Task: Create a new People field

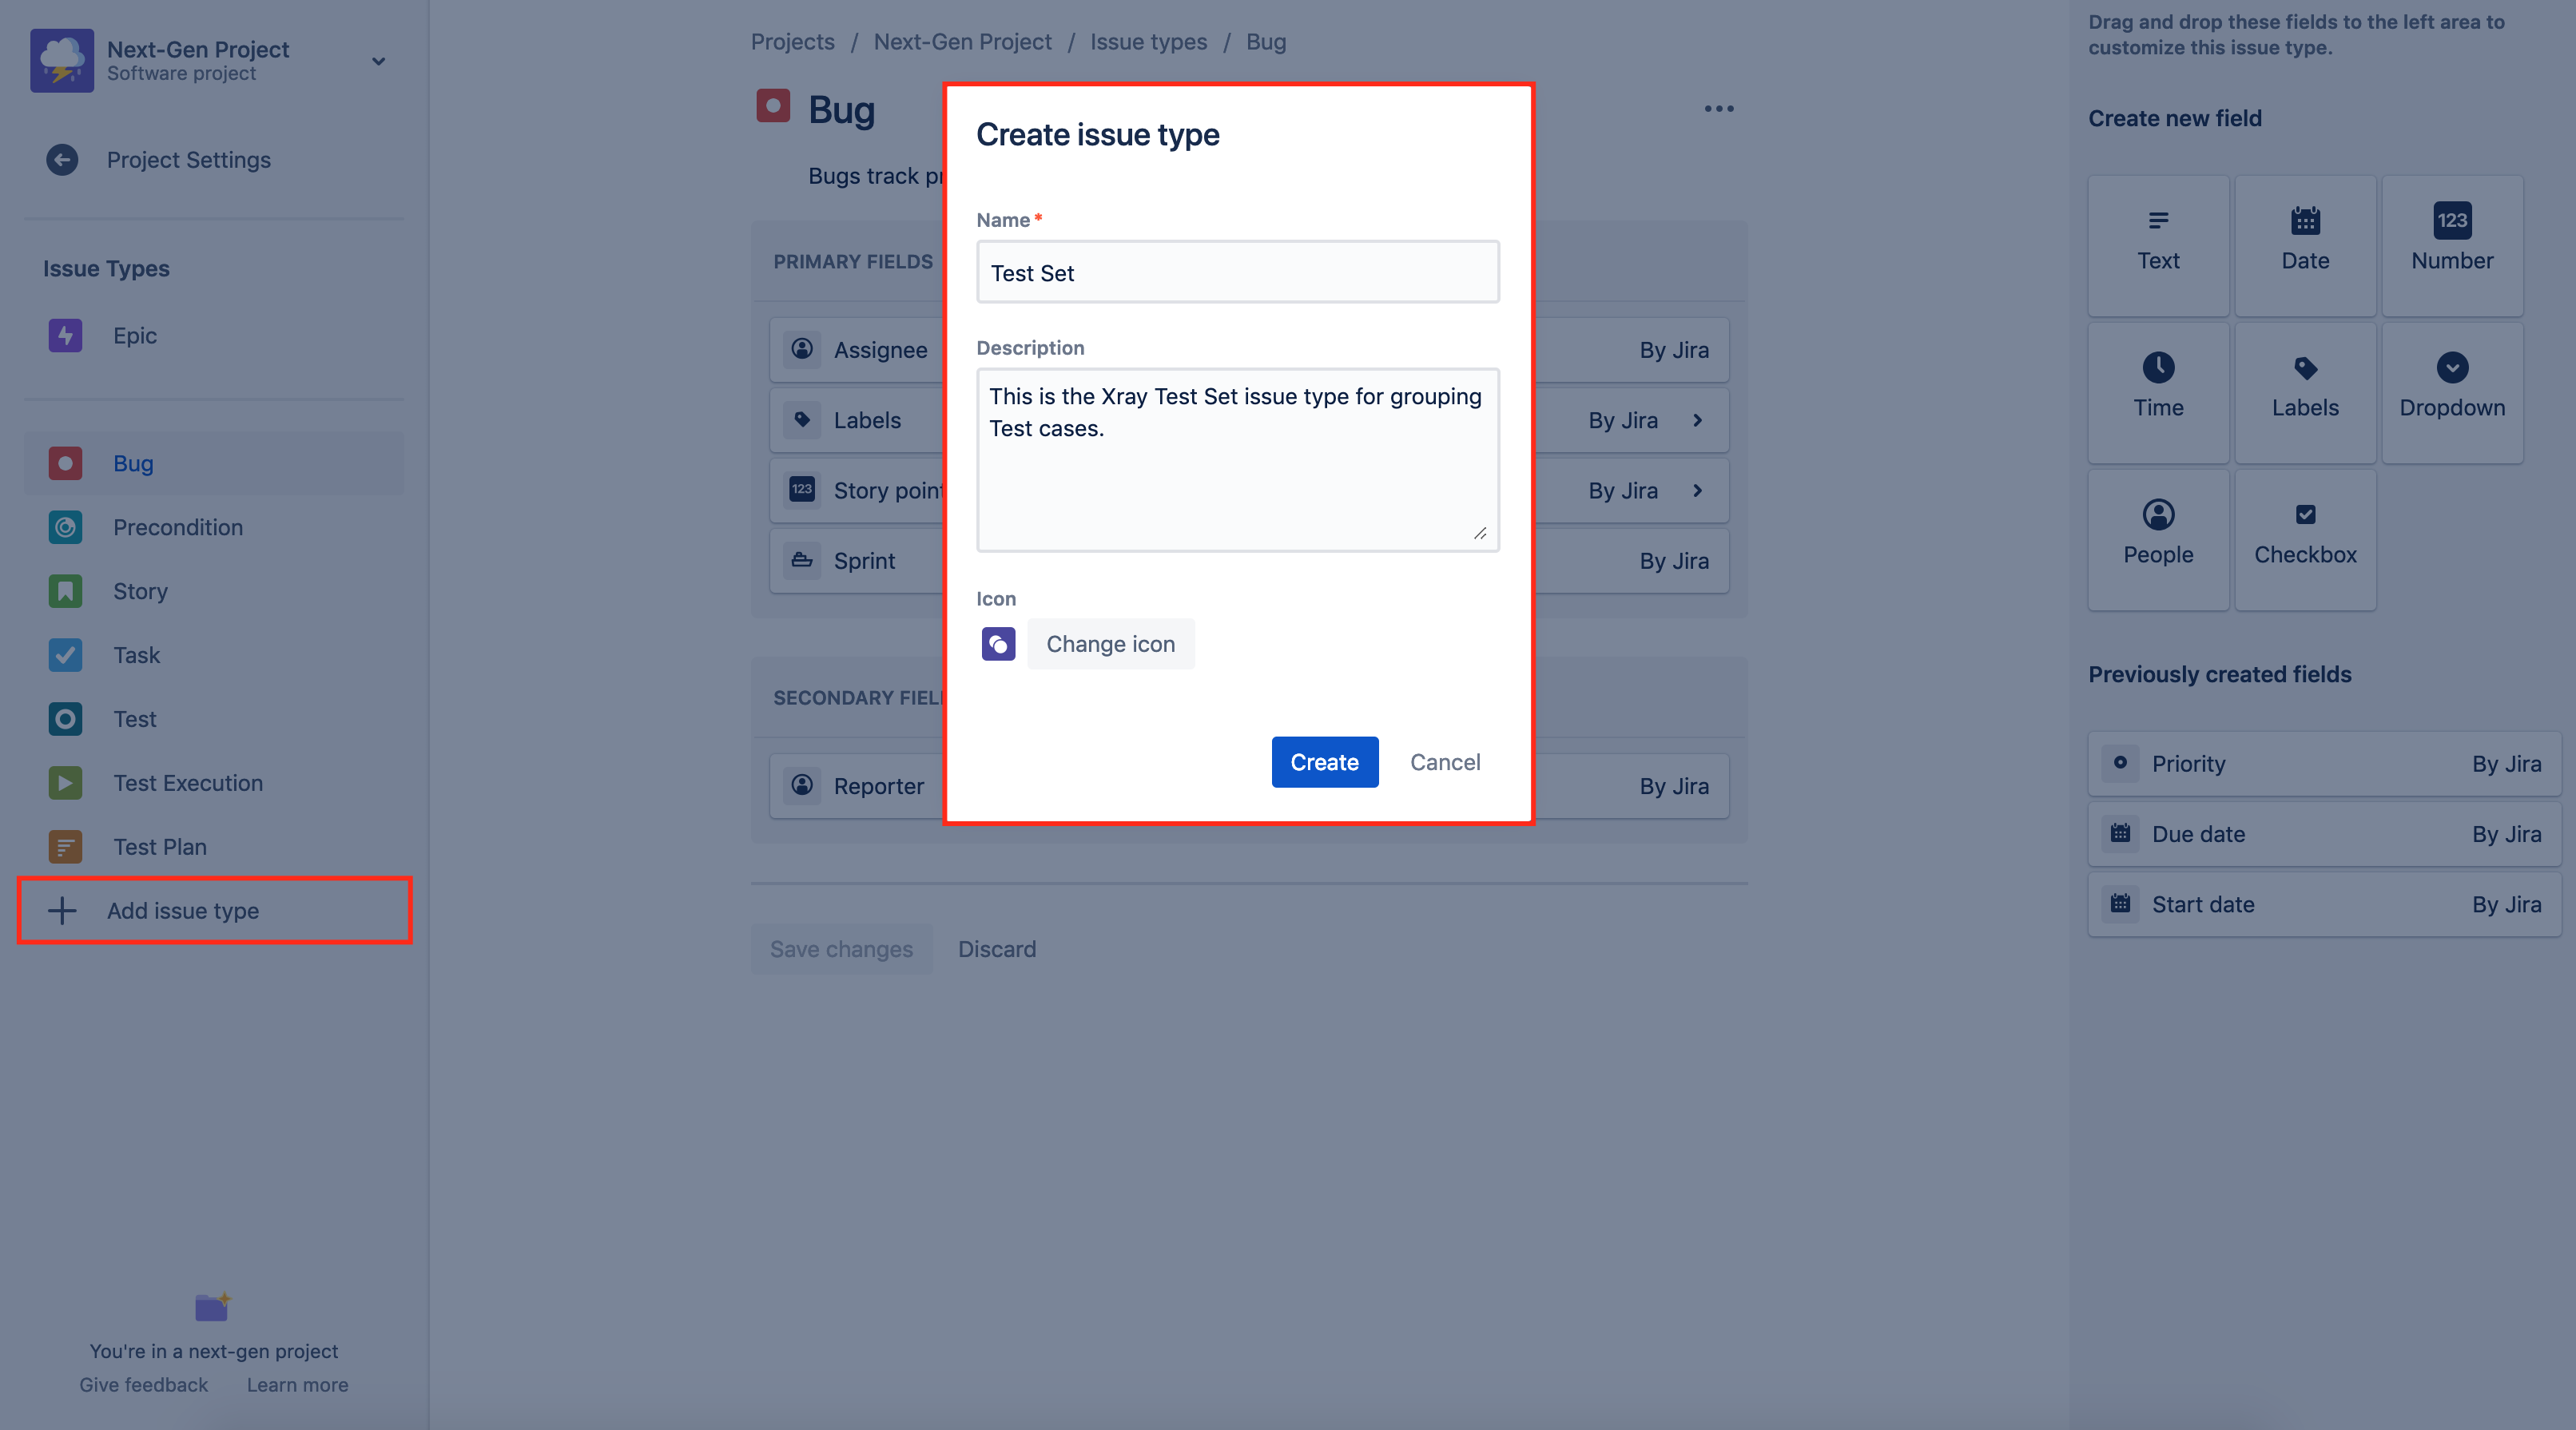Action: (2158, 539)
